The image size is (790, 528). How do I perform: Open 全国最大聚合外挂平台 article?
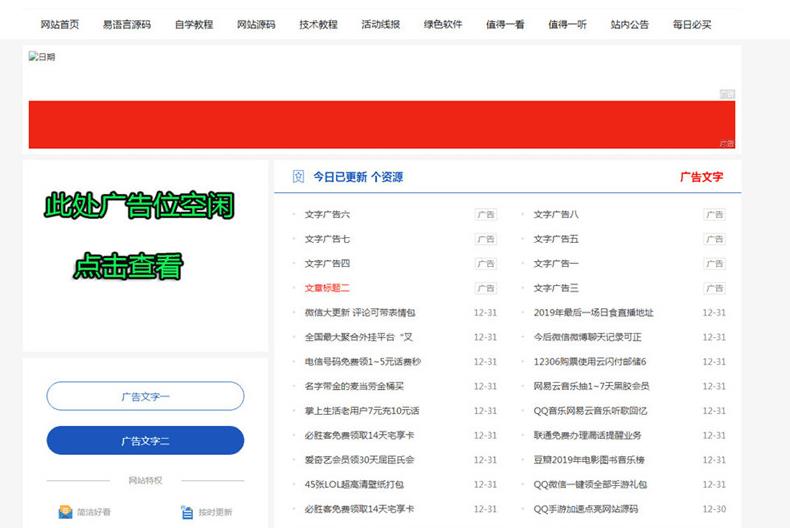pyautogui.click(x=358, y=337)
